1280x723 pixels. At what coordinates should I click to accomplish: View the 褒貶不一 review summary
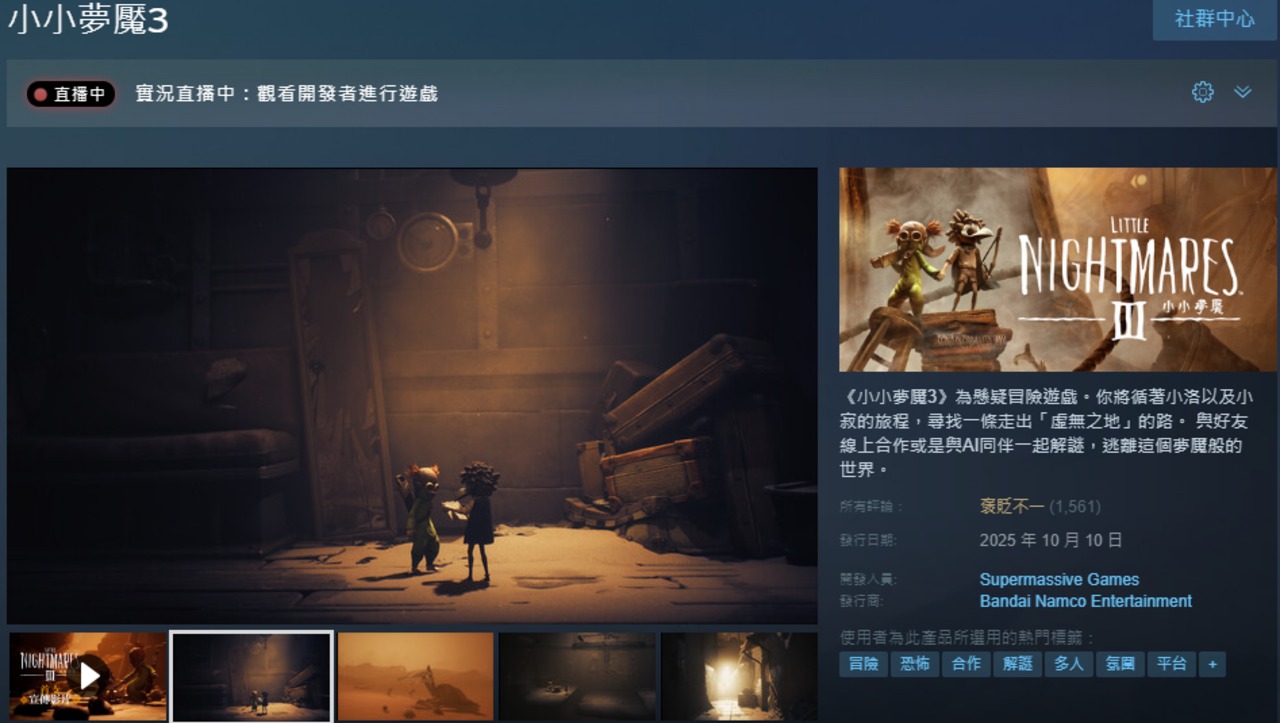1009,507
